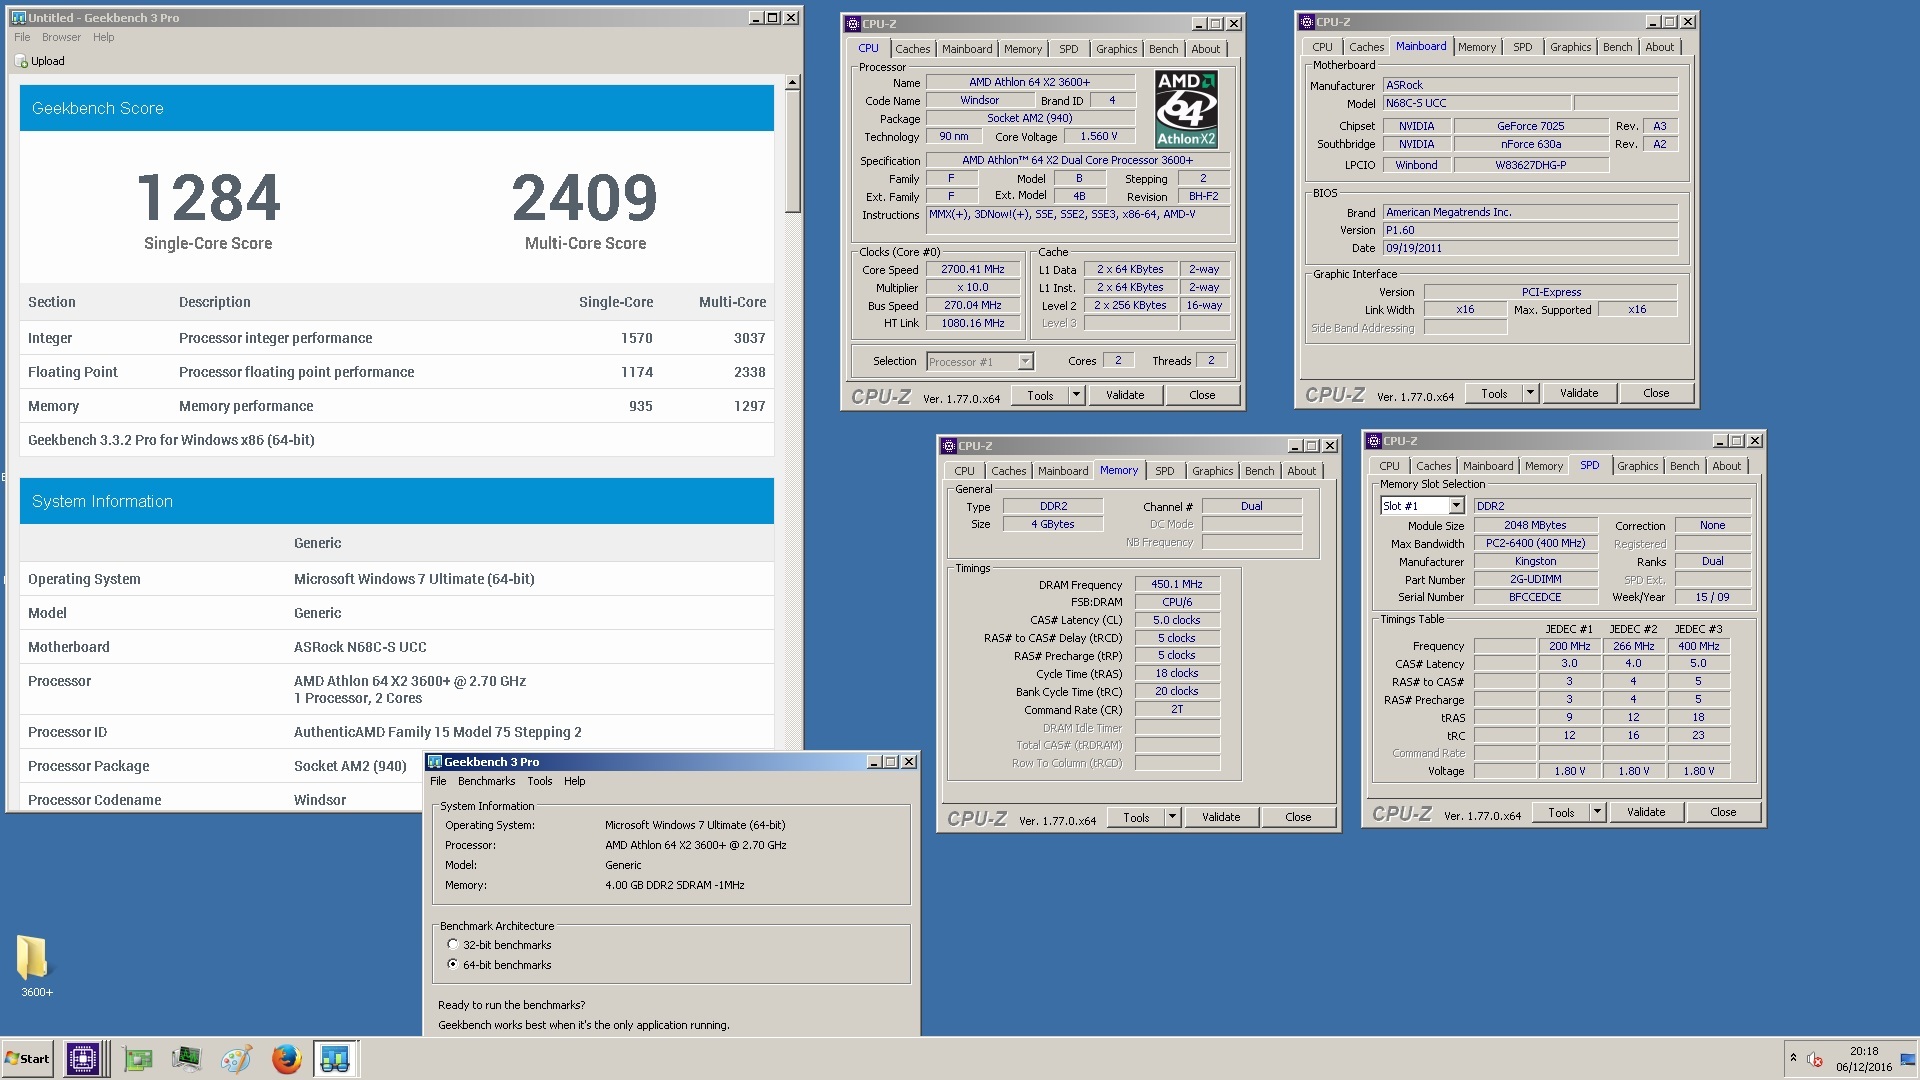The image size is (1920, 1080).
Task: Show hidden tray icons arrow
Action: coord(1793,1058)
